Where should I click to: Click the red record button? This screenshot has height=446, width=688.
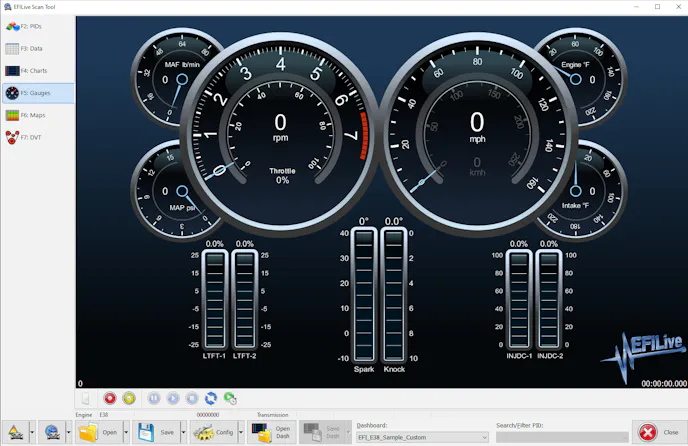pyautogui.click(x=110, y=398)
